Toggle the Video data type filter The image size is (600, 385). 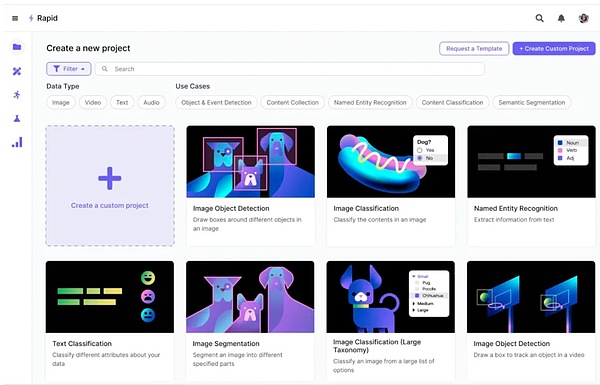93,103
